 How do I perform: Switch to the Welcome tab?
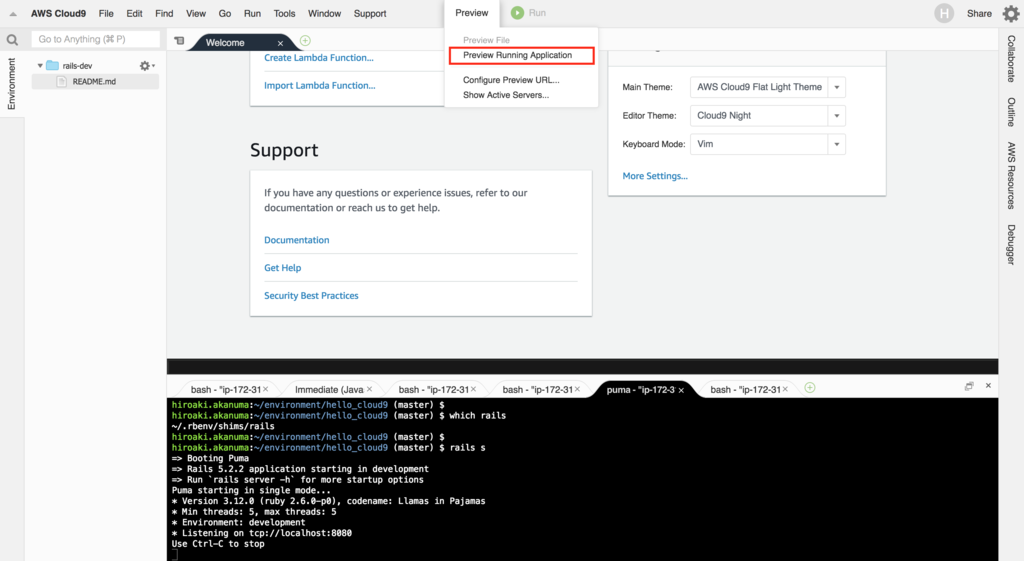[225, 42]
